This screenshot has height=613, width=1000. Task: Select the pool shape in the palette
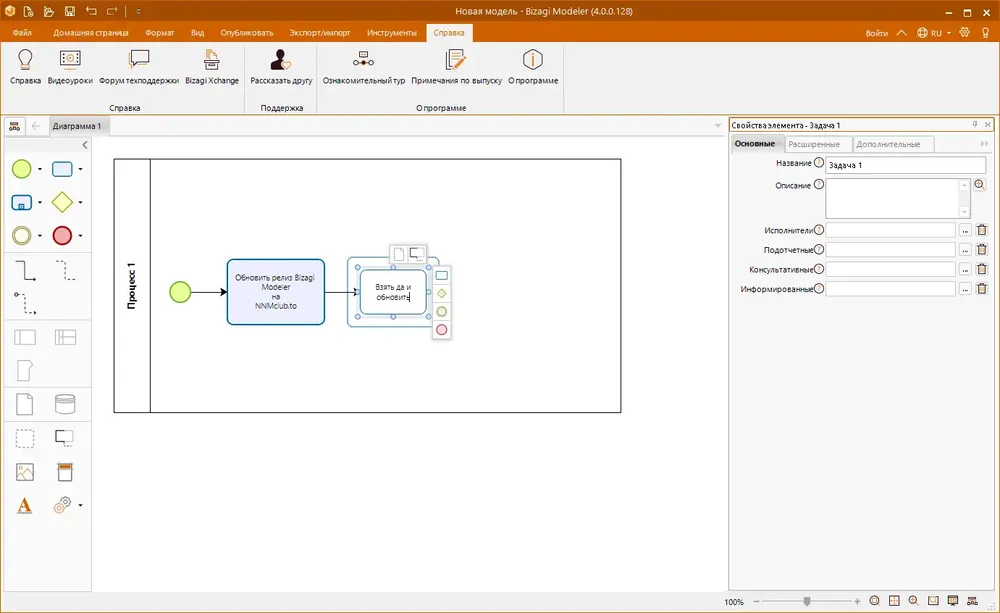point(25,337)
